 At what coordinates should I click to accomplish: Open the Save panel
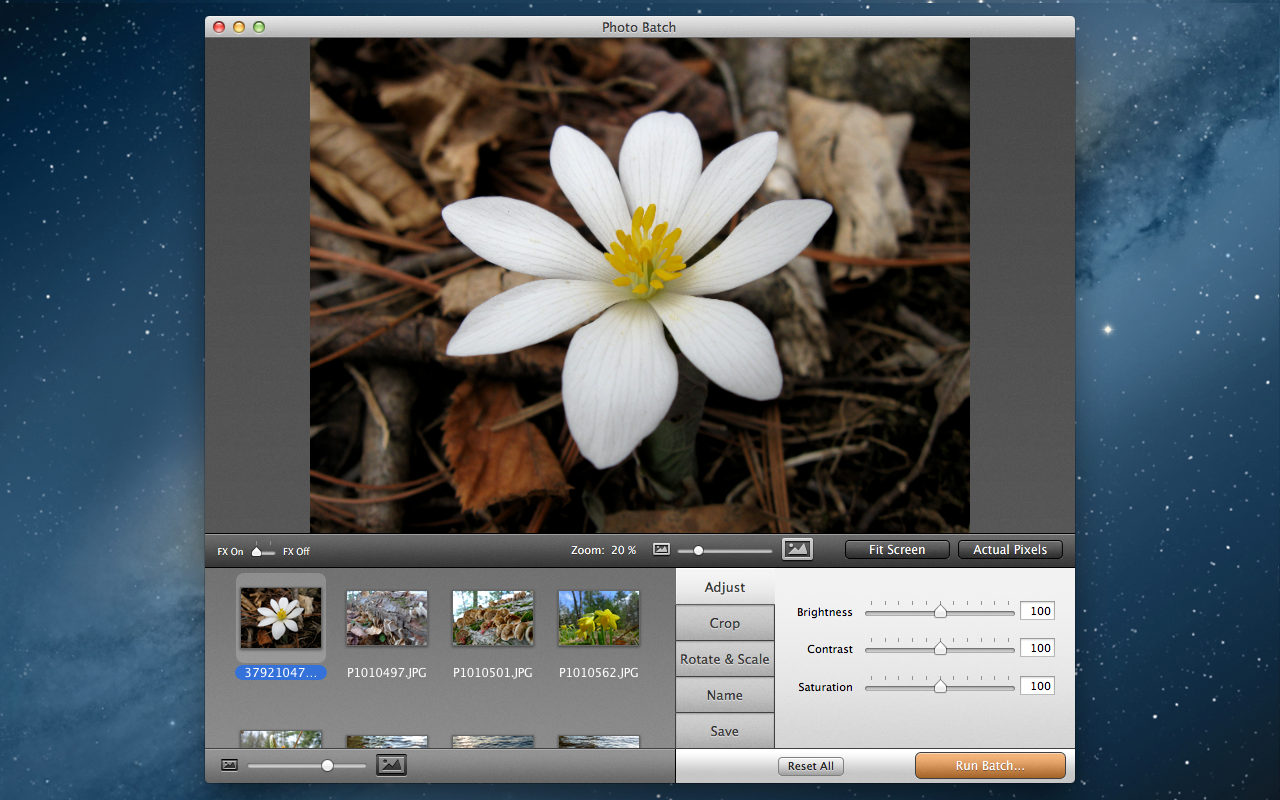724,730
